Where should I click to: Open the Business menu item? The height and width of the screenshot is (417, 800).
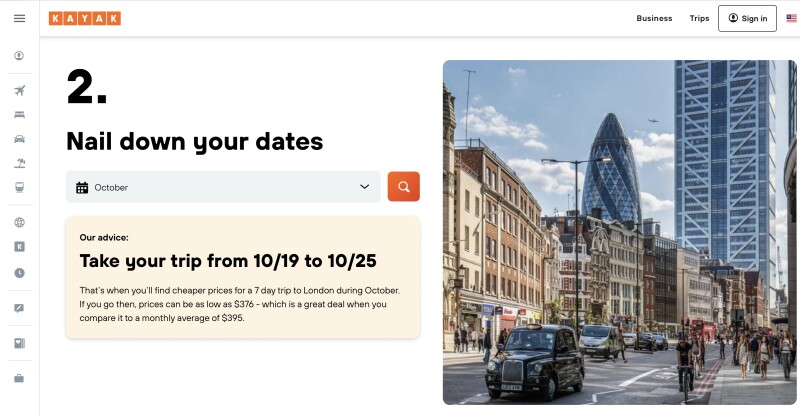(x=654, y=18)
